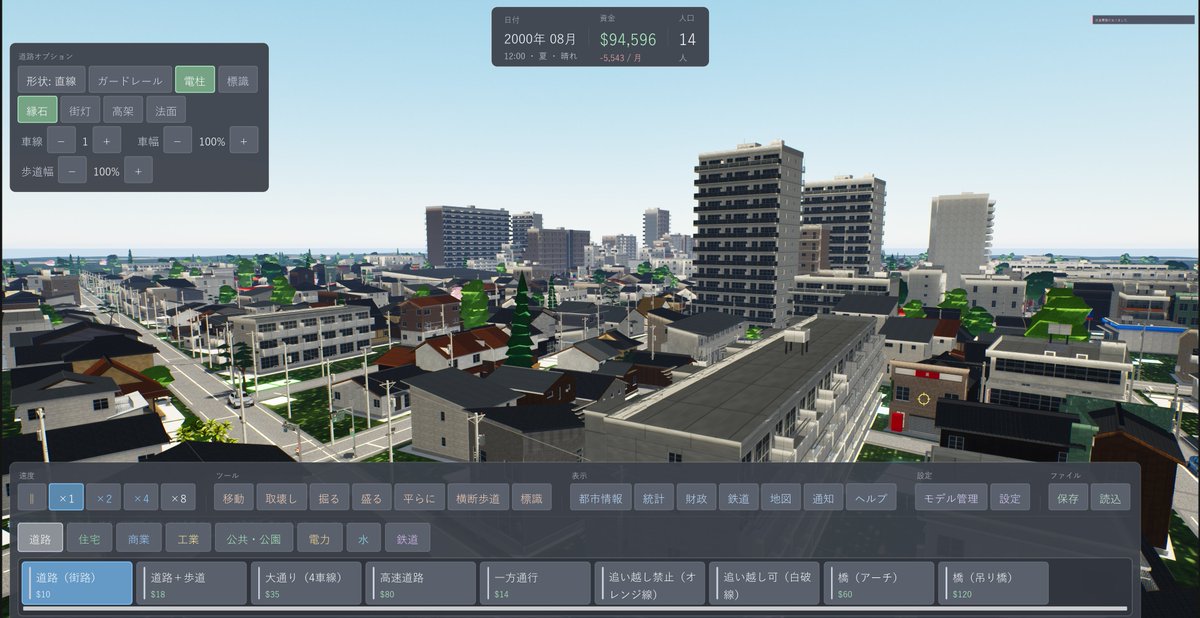Screen dimensions: 1200x618
Task: Toggle the 標識 option in road options
Action: coord(237,80)
